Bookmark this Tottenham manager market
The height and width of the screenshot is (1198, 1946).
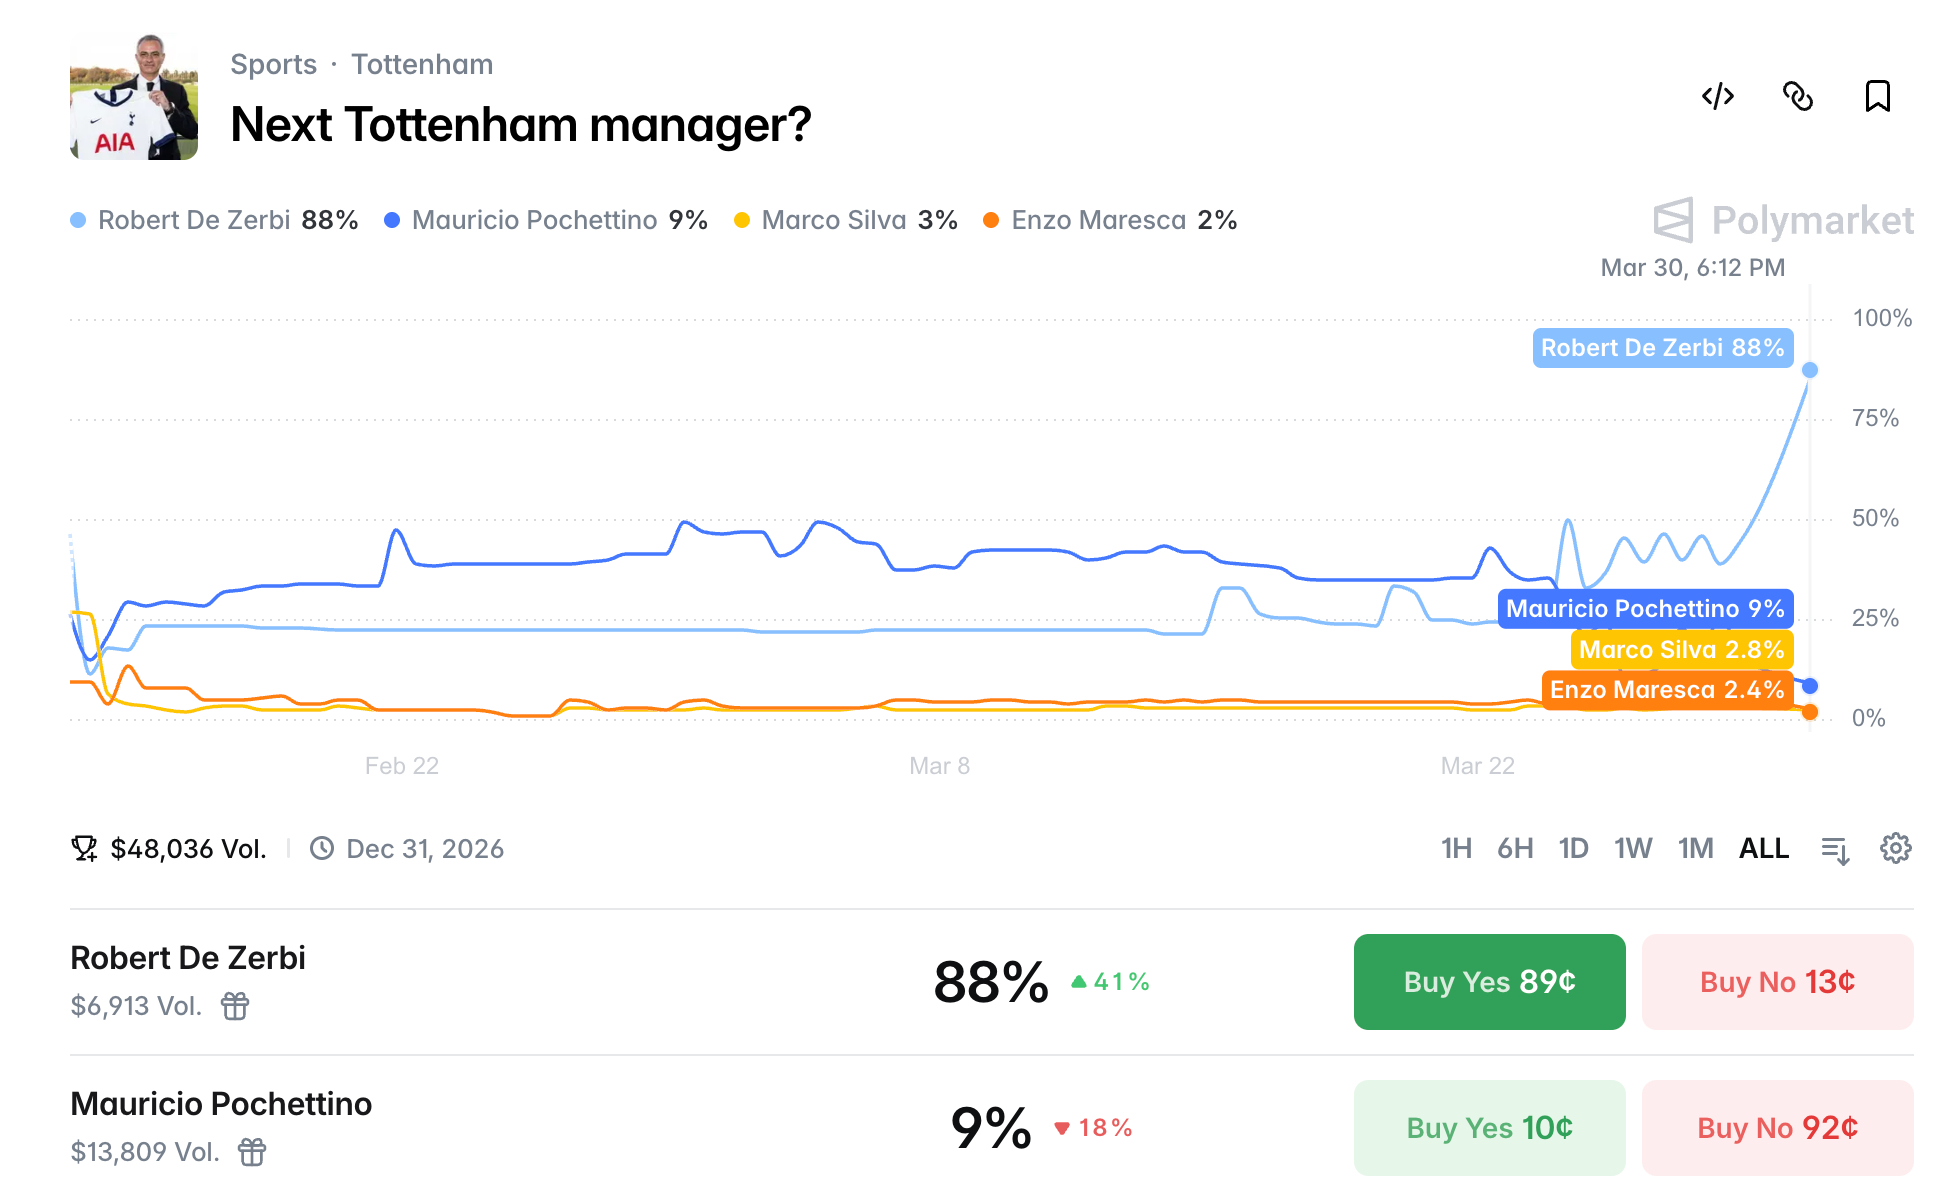[1877, 97]
